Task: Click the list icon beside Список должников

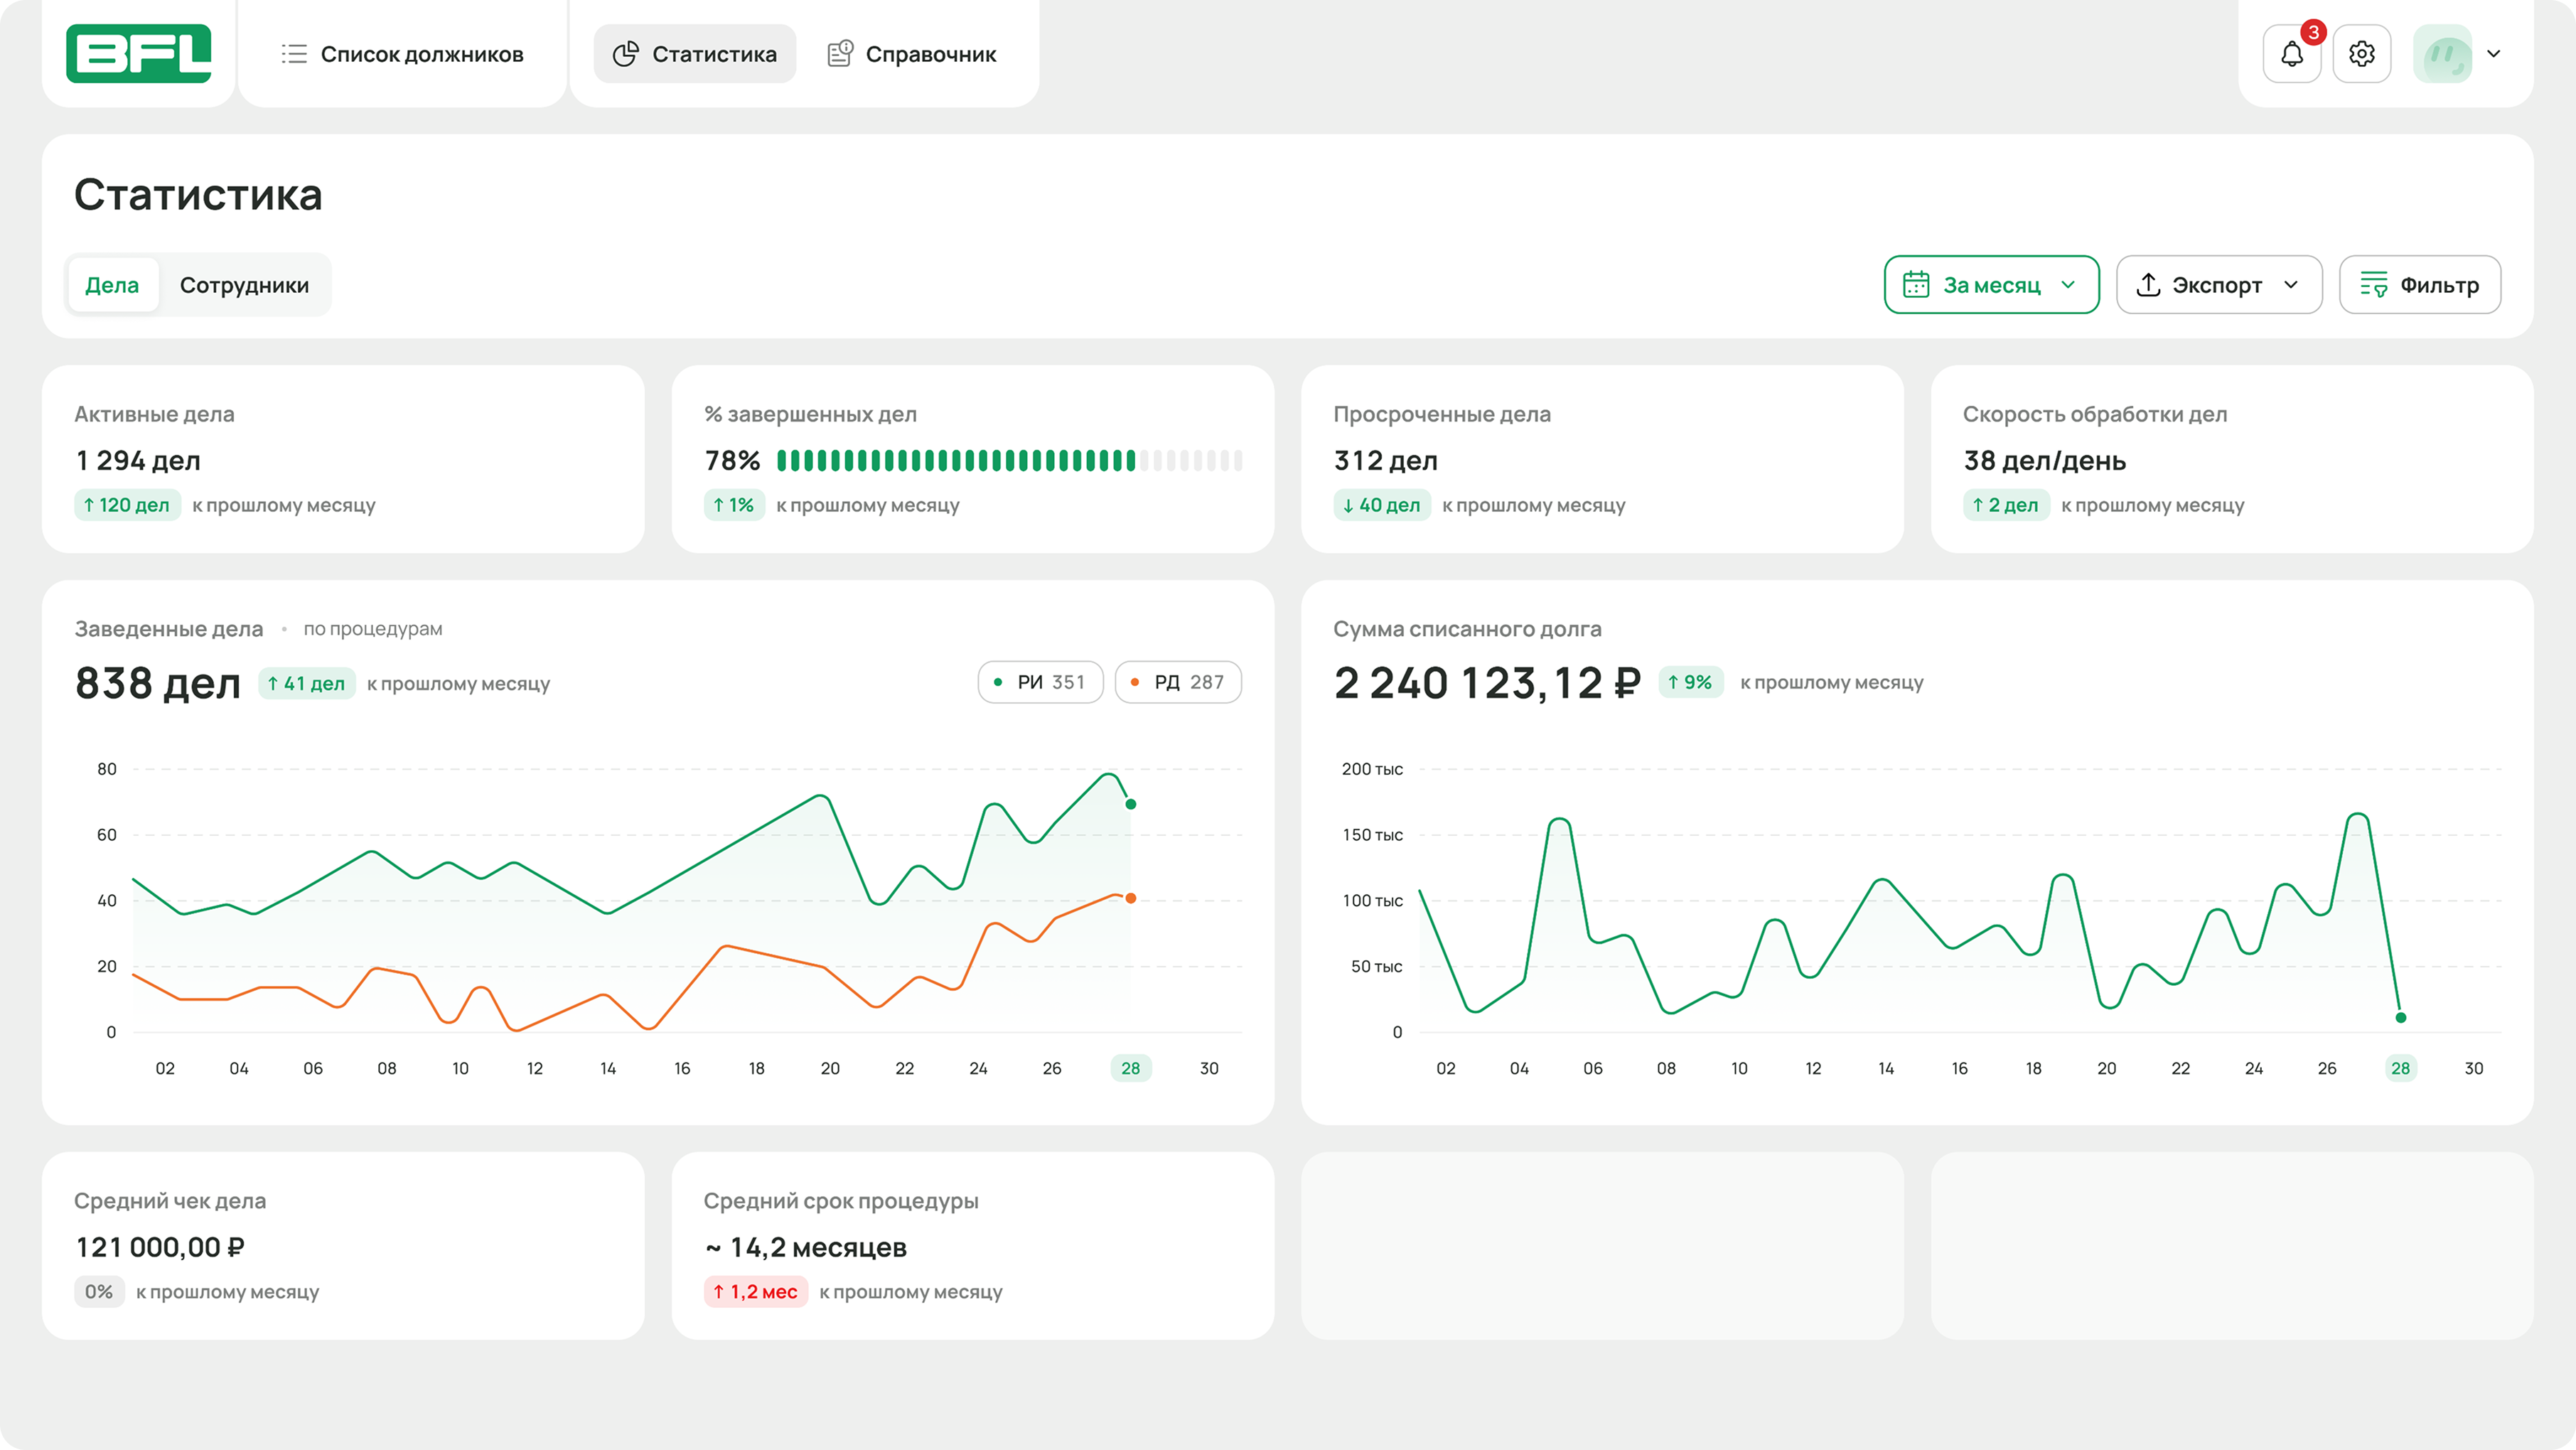Action: [294, 54]
